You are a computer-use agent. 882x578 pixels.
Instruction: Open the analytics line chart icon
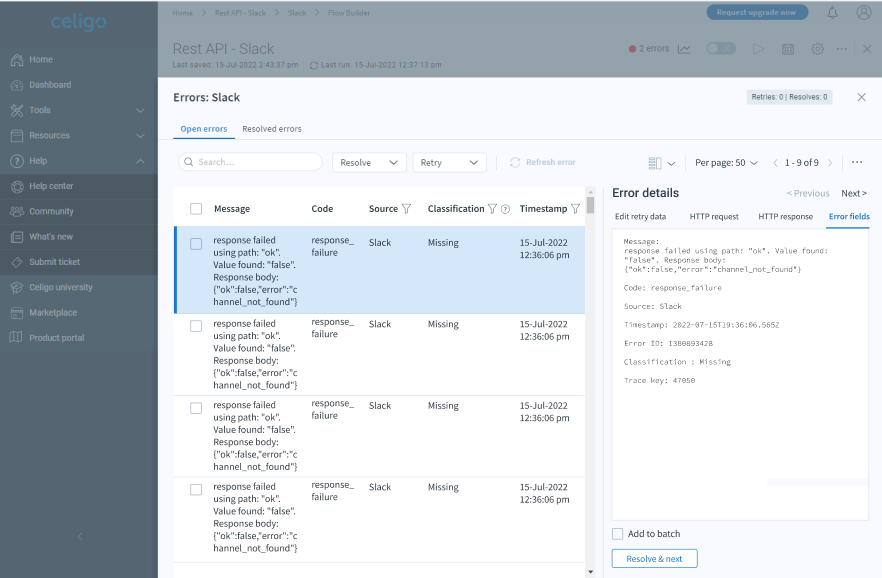684,49
